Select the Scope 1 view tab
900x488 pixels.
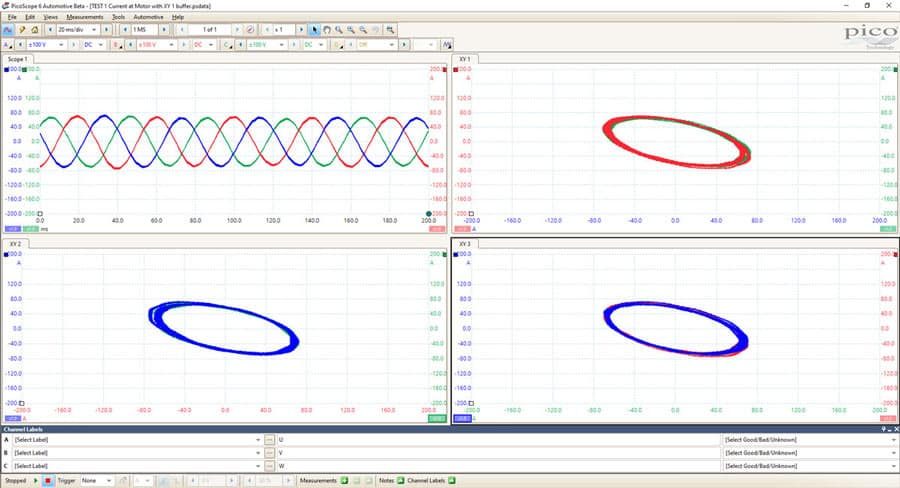pyautogui.click(x=17, y=59)
